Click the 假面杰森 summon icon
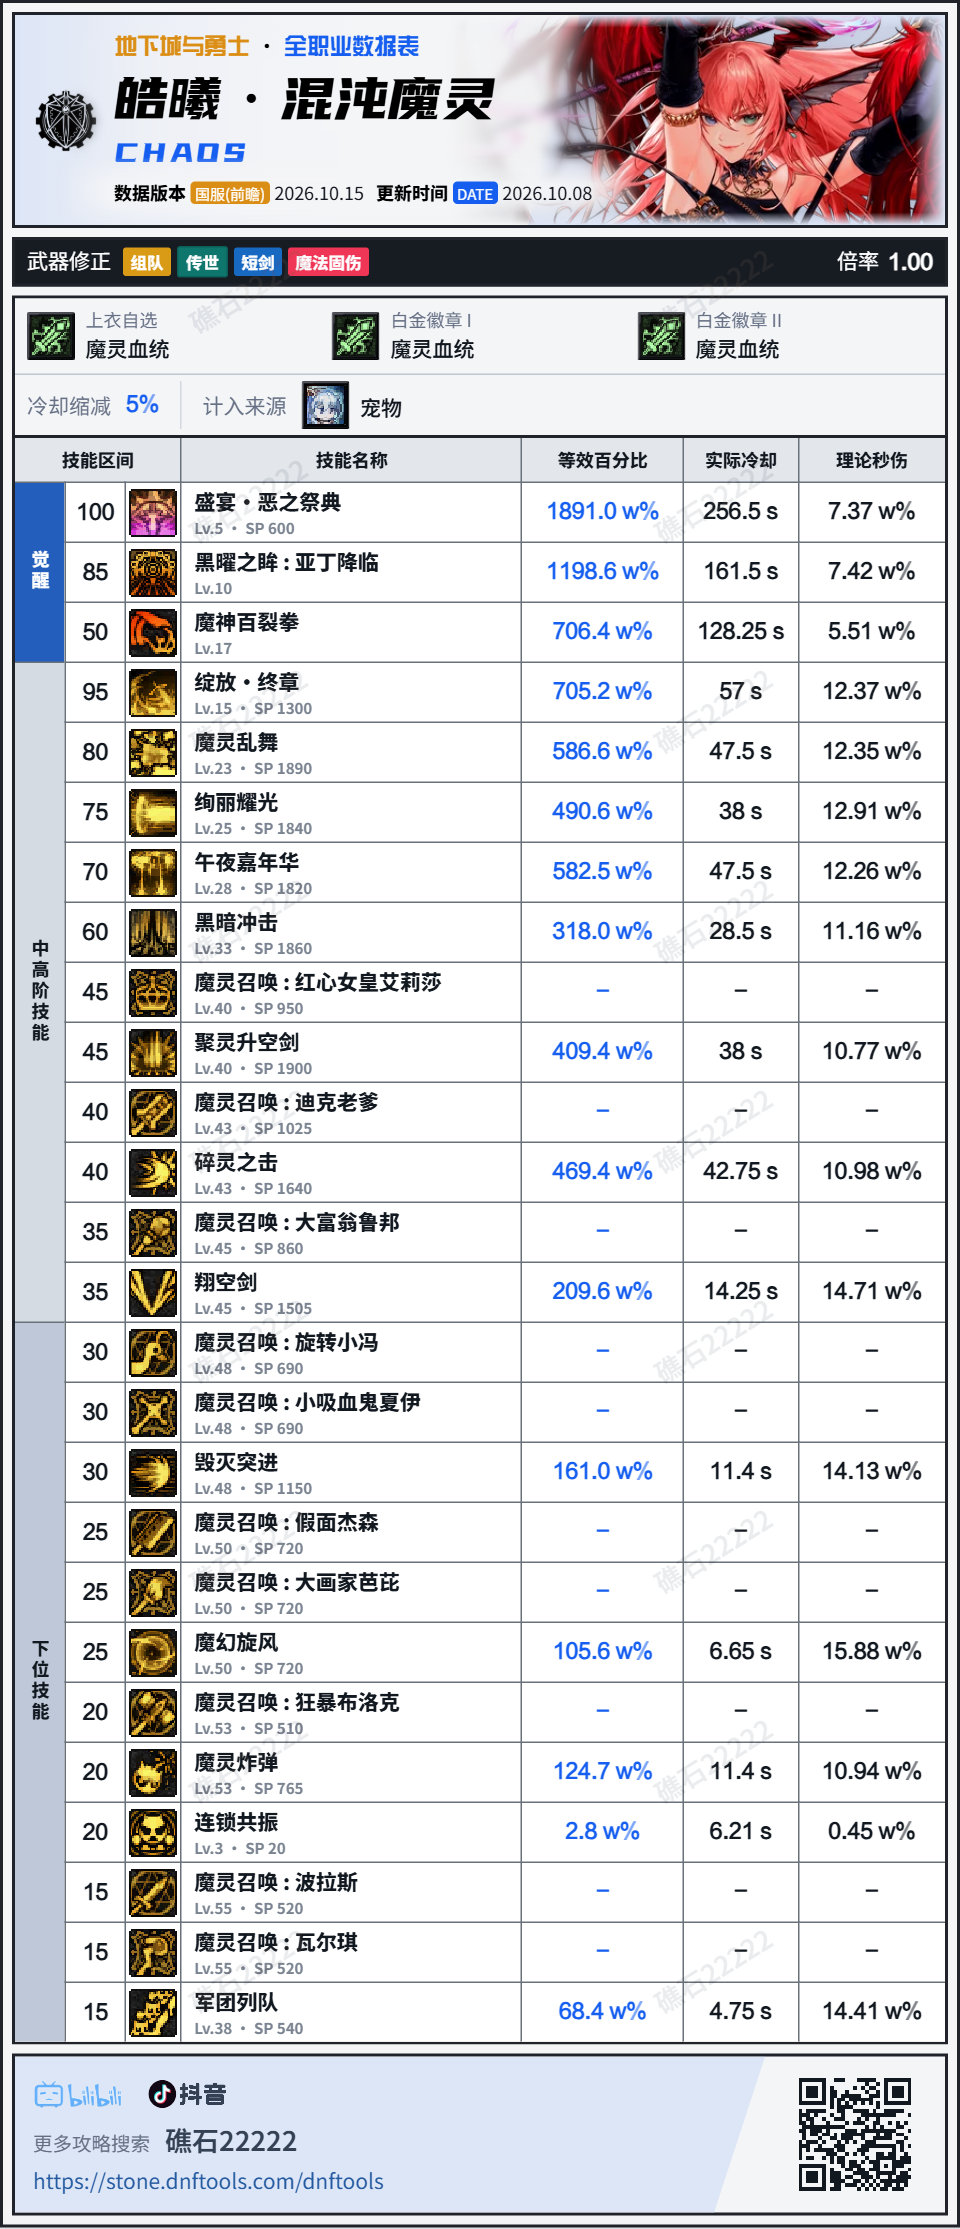 (x=153, y=1532)
